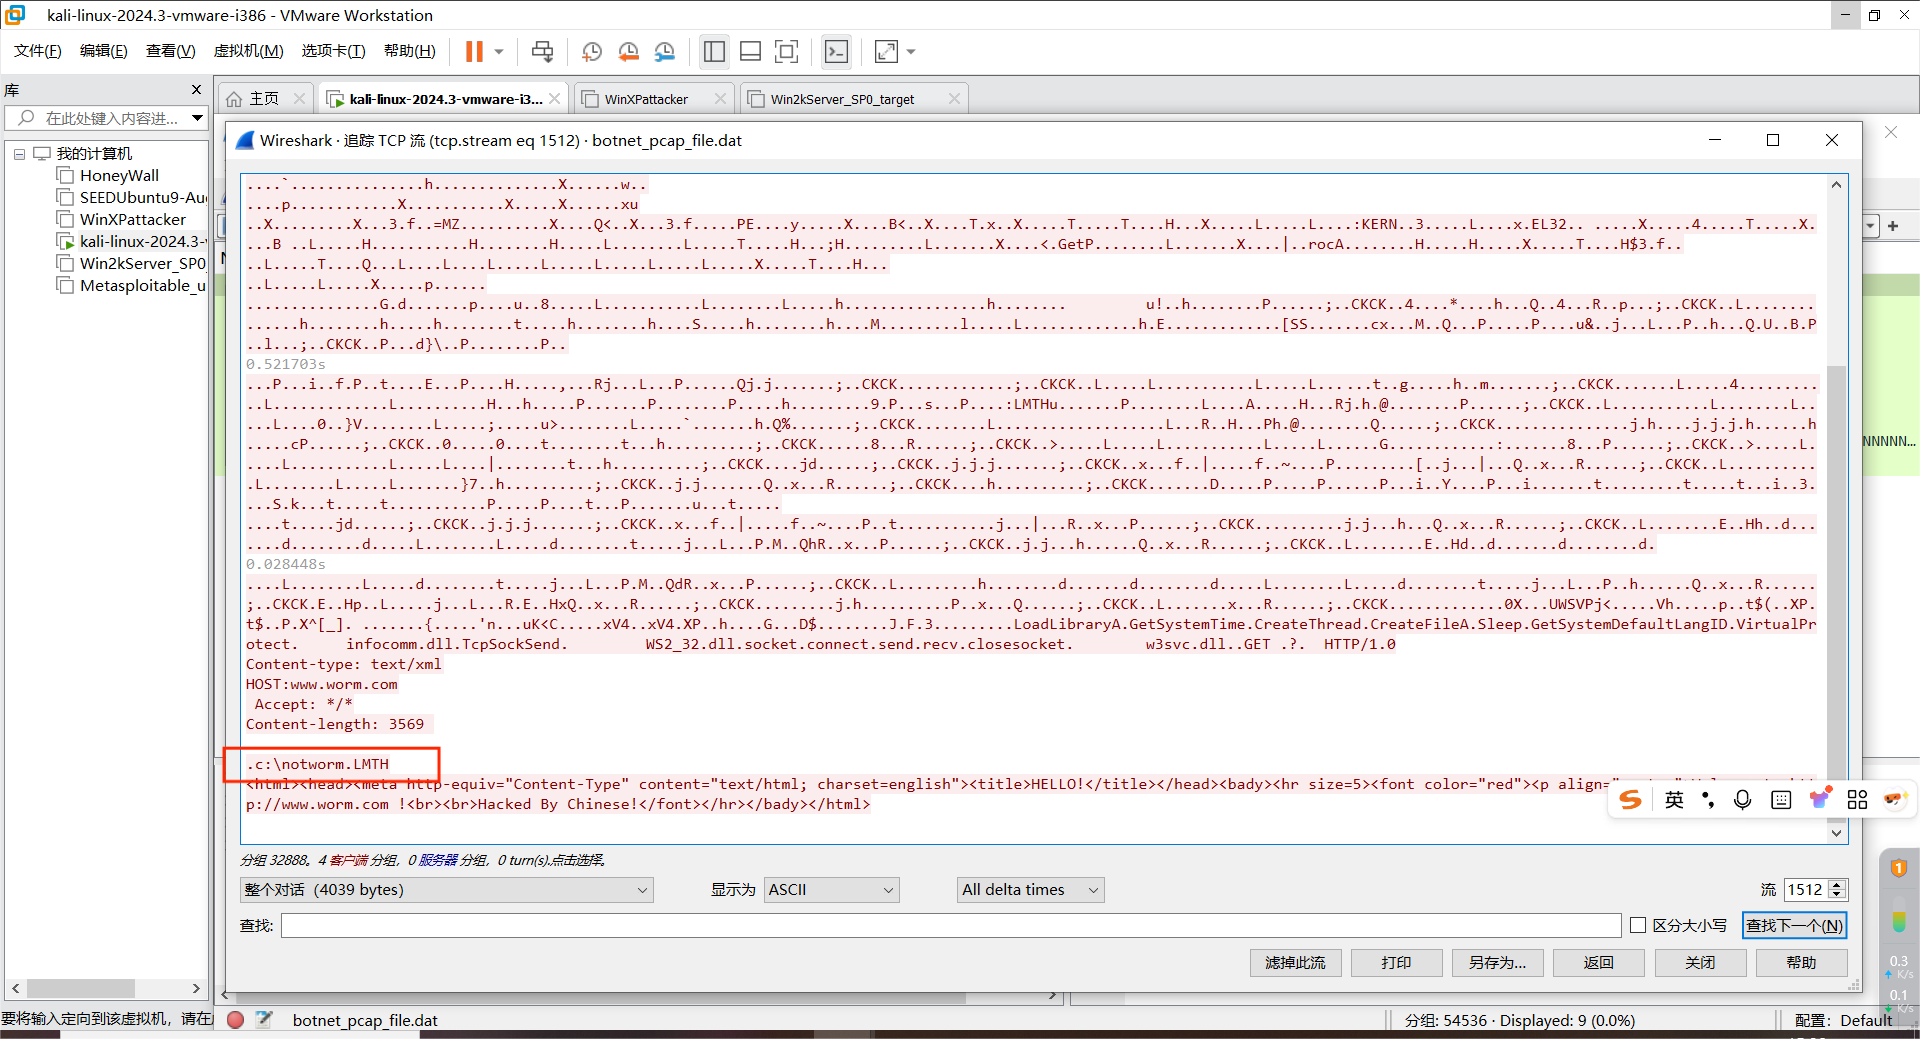1920x1039 pixels.
Task: Click the IME avatar mascot icon
Action: click(x=1895, y=799)
